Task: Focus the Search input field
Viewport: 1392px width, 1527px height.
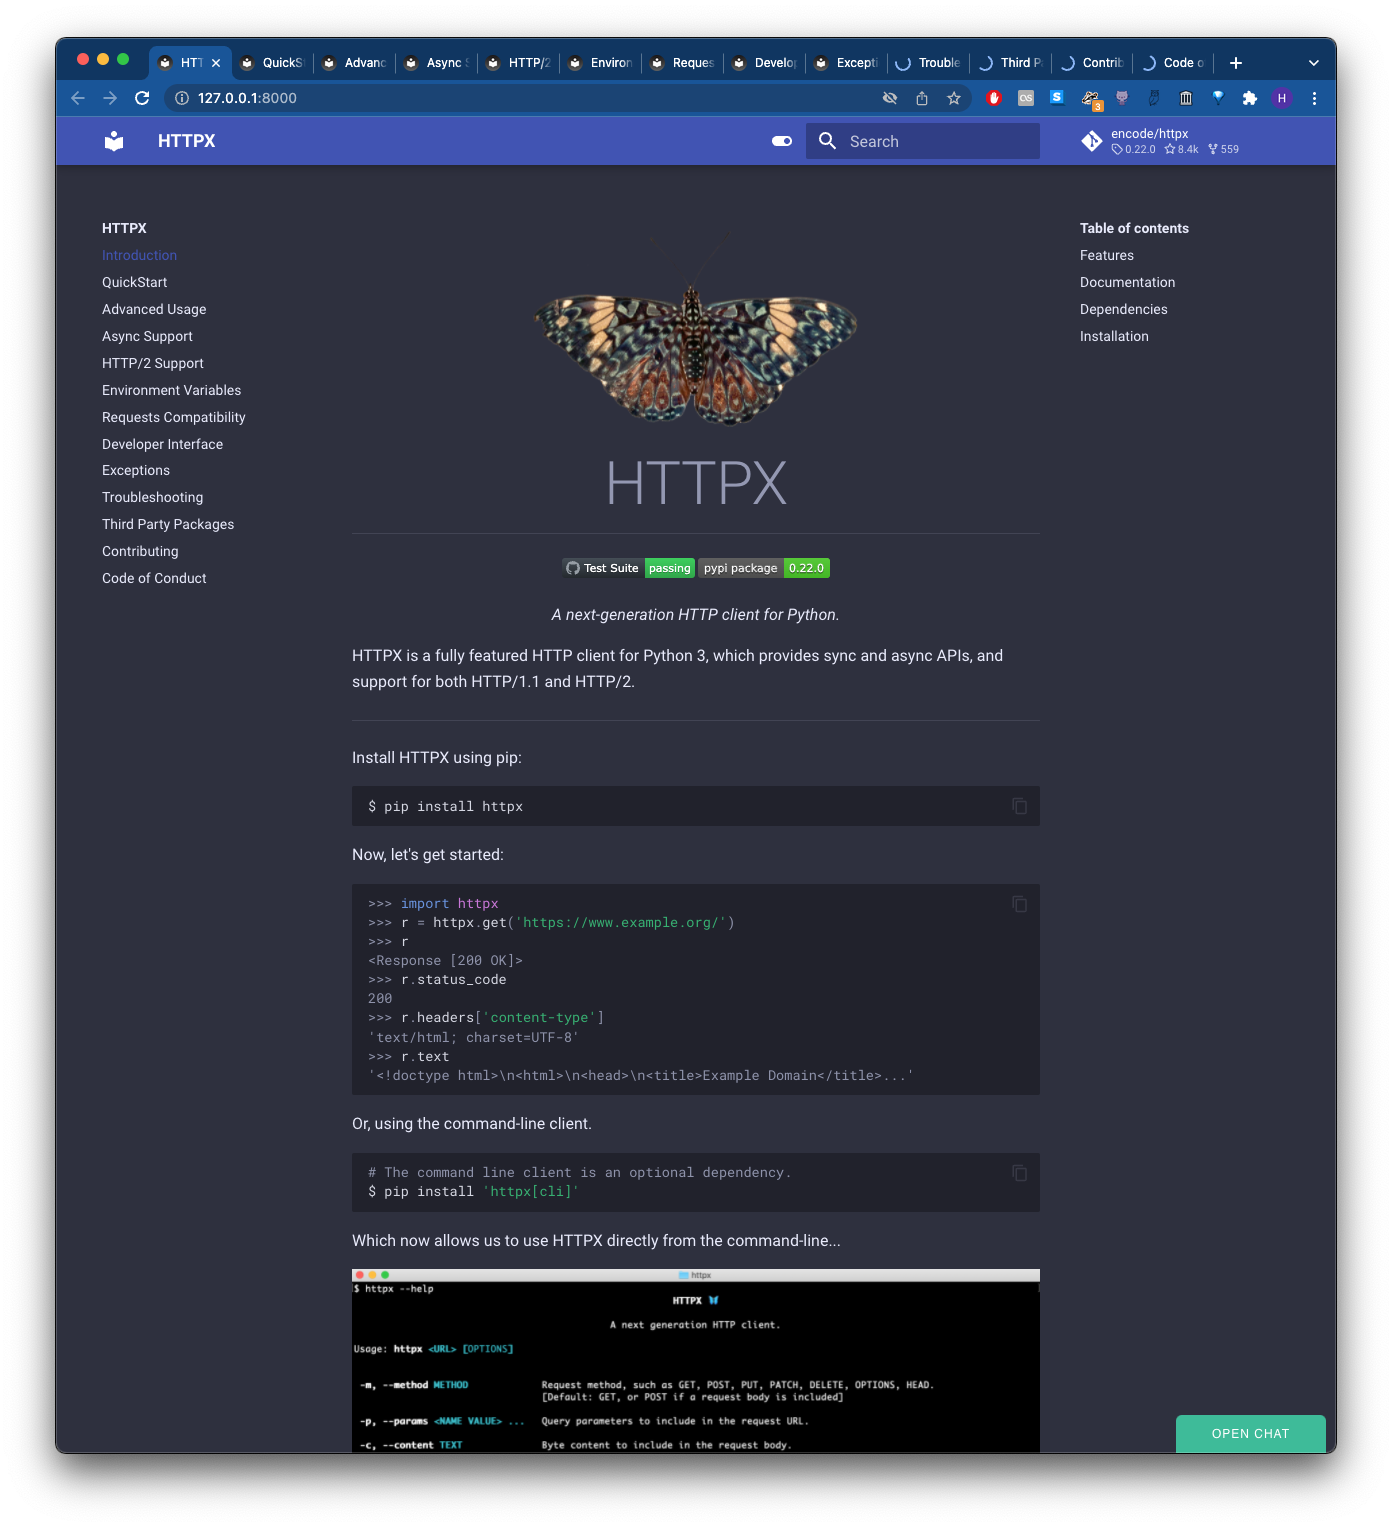Action: click(923, 141)
